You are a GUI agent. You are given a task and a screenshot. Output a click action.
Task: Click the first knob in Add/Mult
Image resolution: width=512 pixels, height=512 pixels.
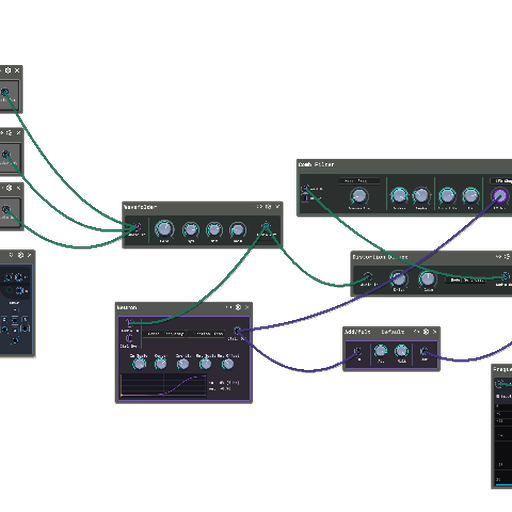click(x=380, y=351)
